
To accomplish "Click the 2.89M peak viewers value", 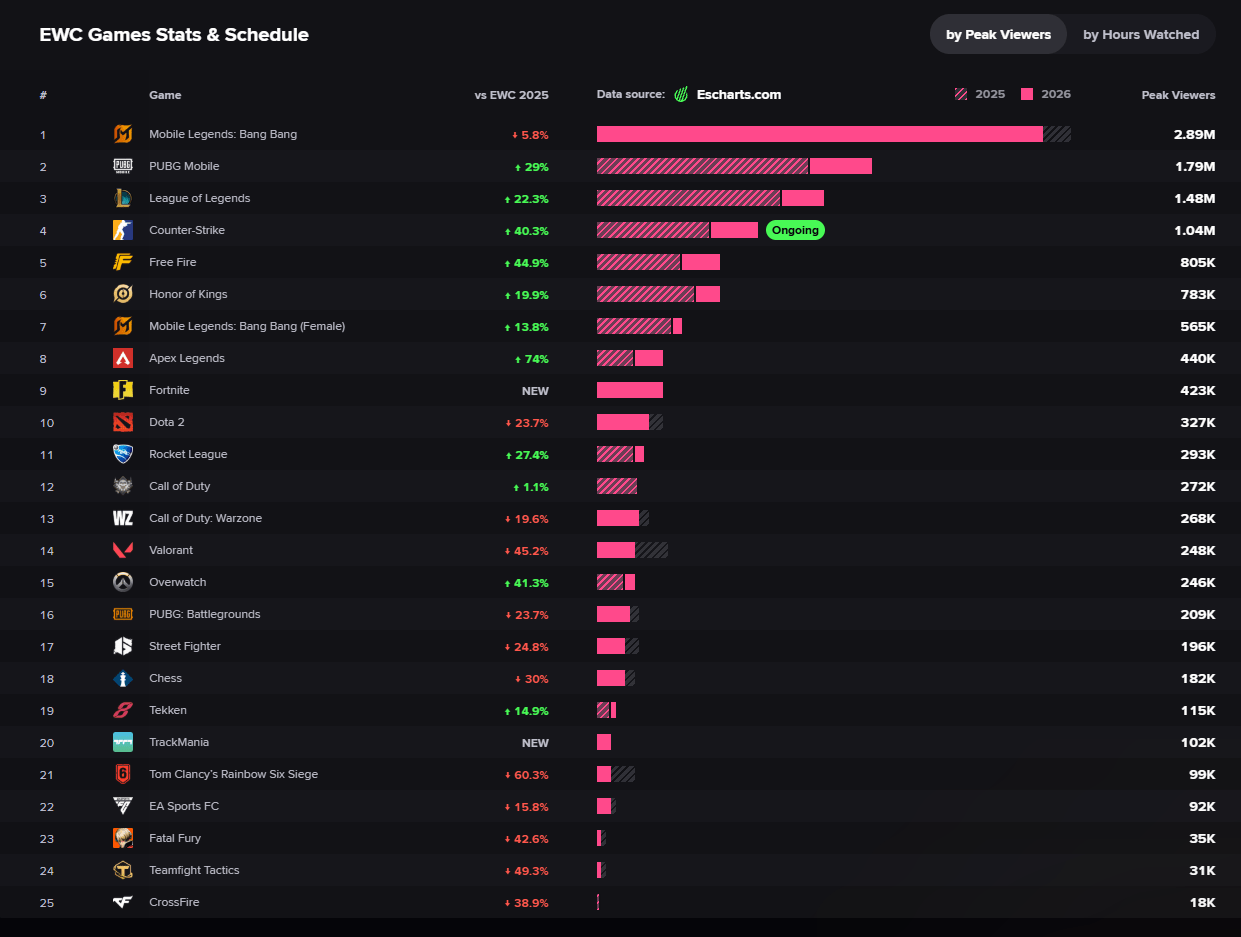I will point(1195,134).
